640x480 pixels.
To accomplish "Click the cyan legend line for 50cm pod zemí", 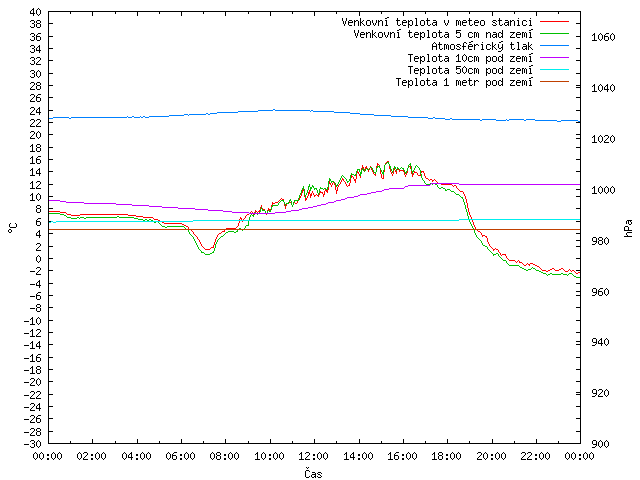I will pos(554,70).
